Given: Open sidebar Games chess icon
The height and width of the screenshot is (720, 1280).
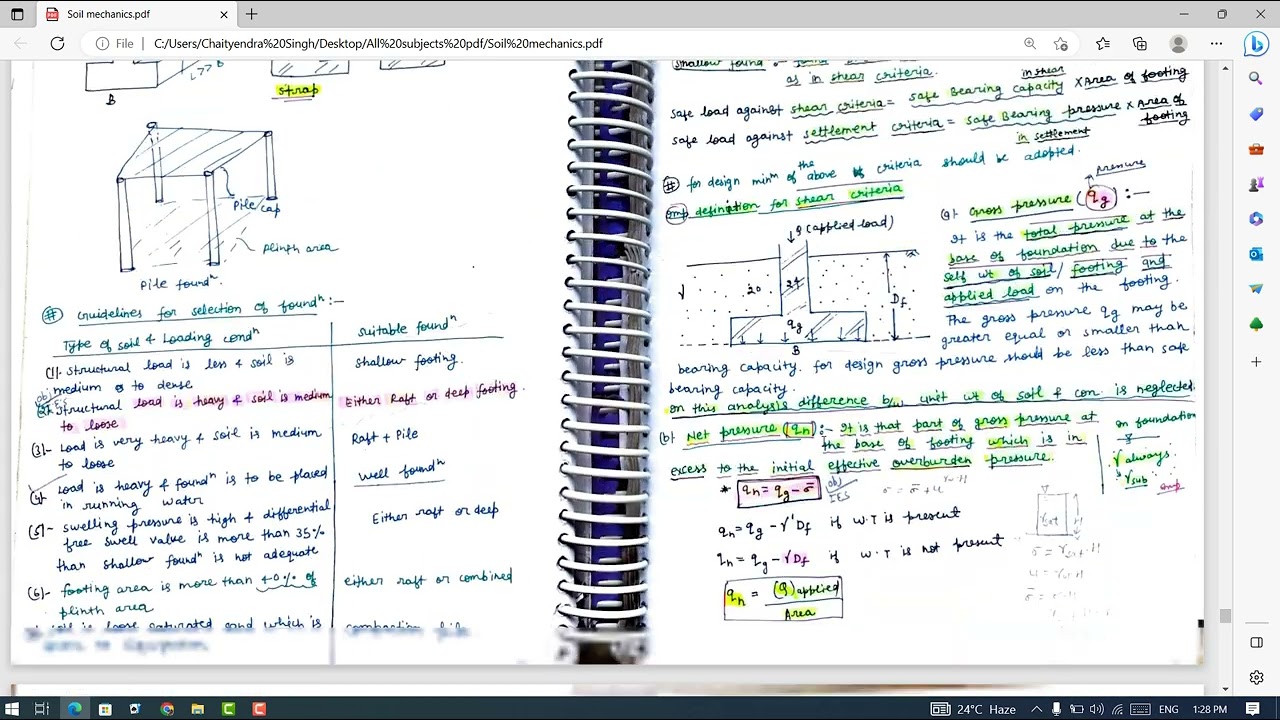Looking at the screenshot, I should (1256, 184).
